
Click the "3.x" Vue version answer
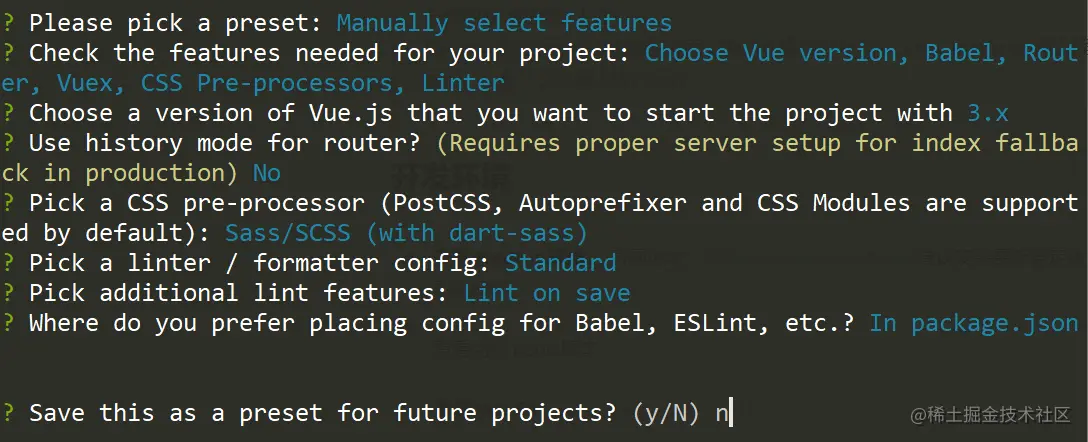(989, 113)
